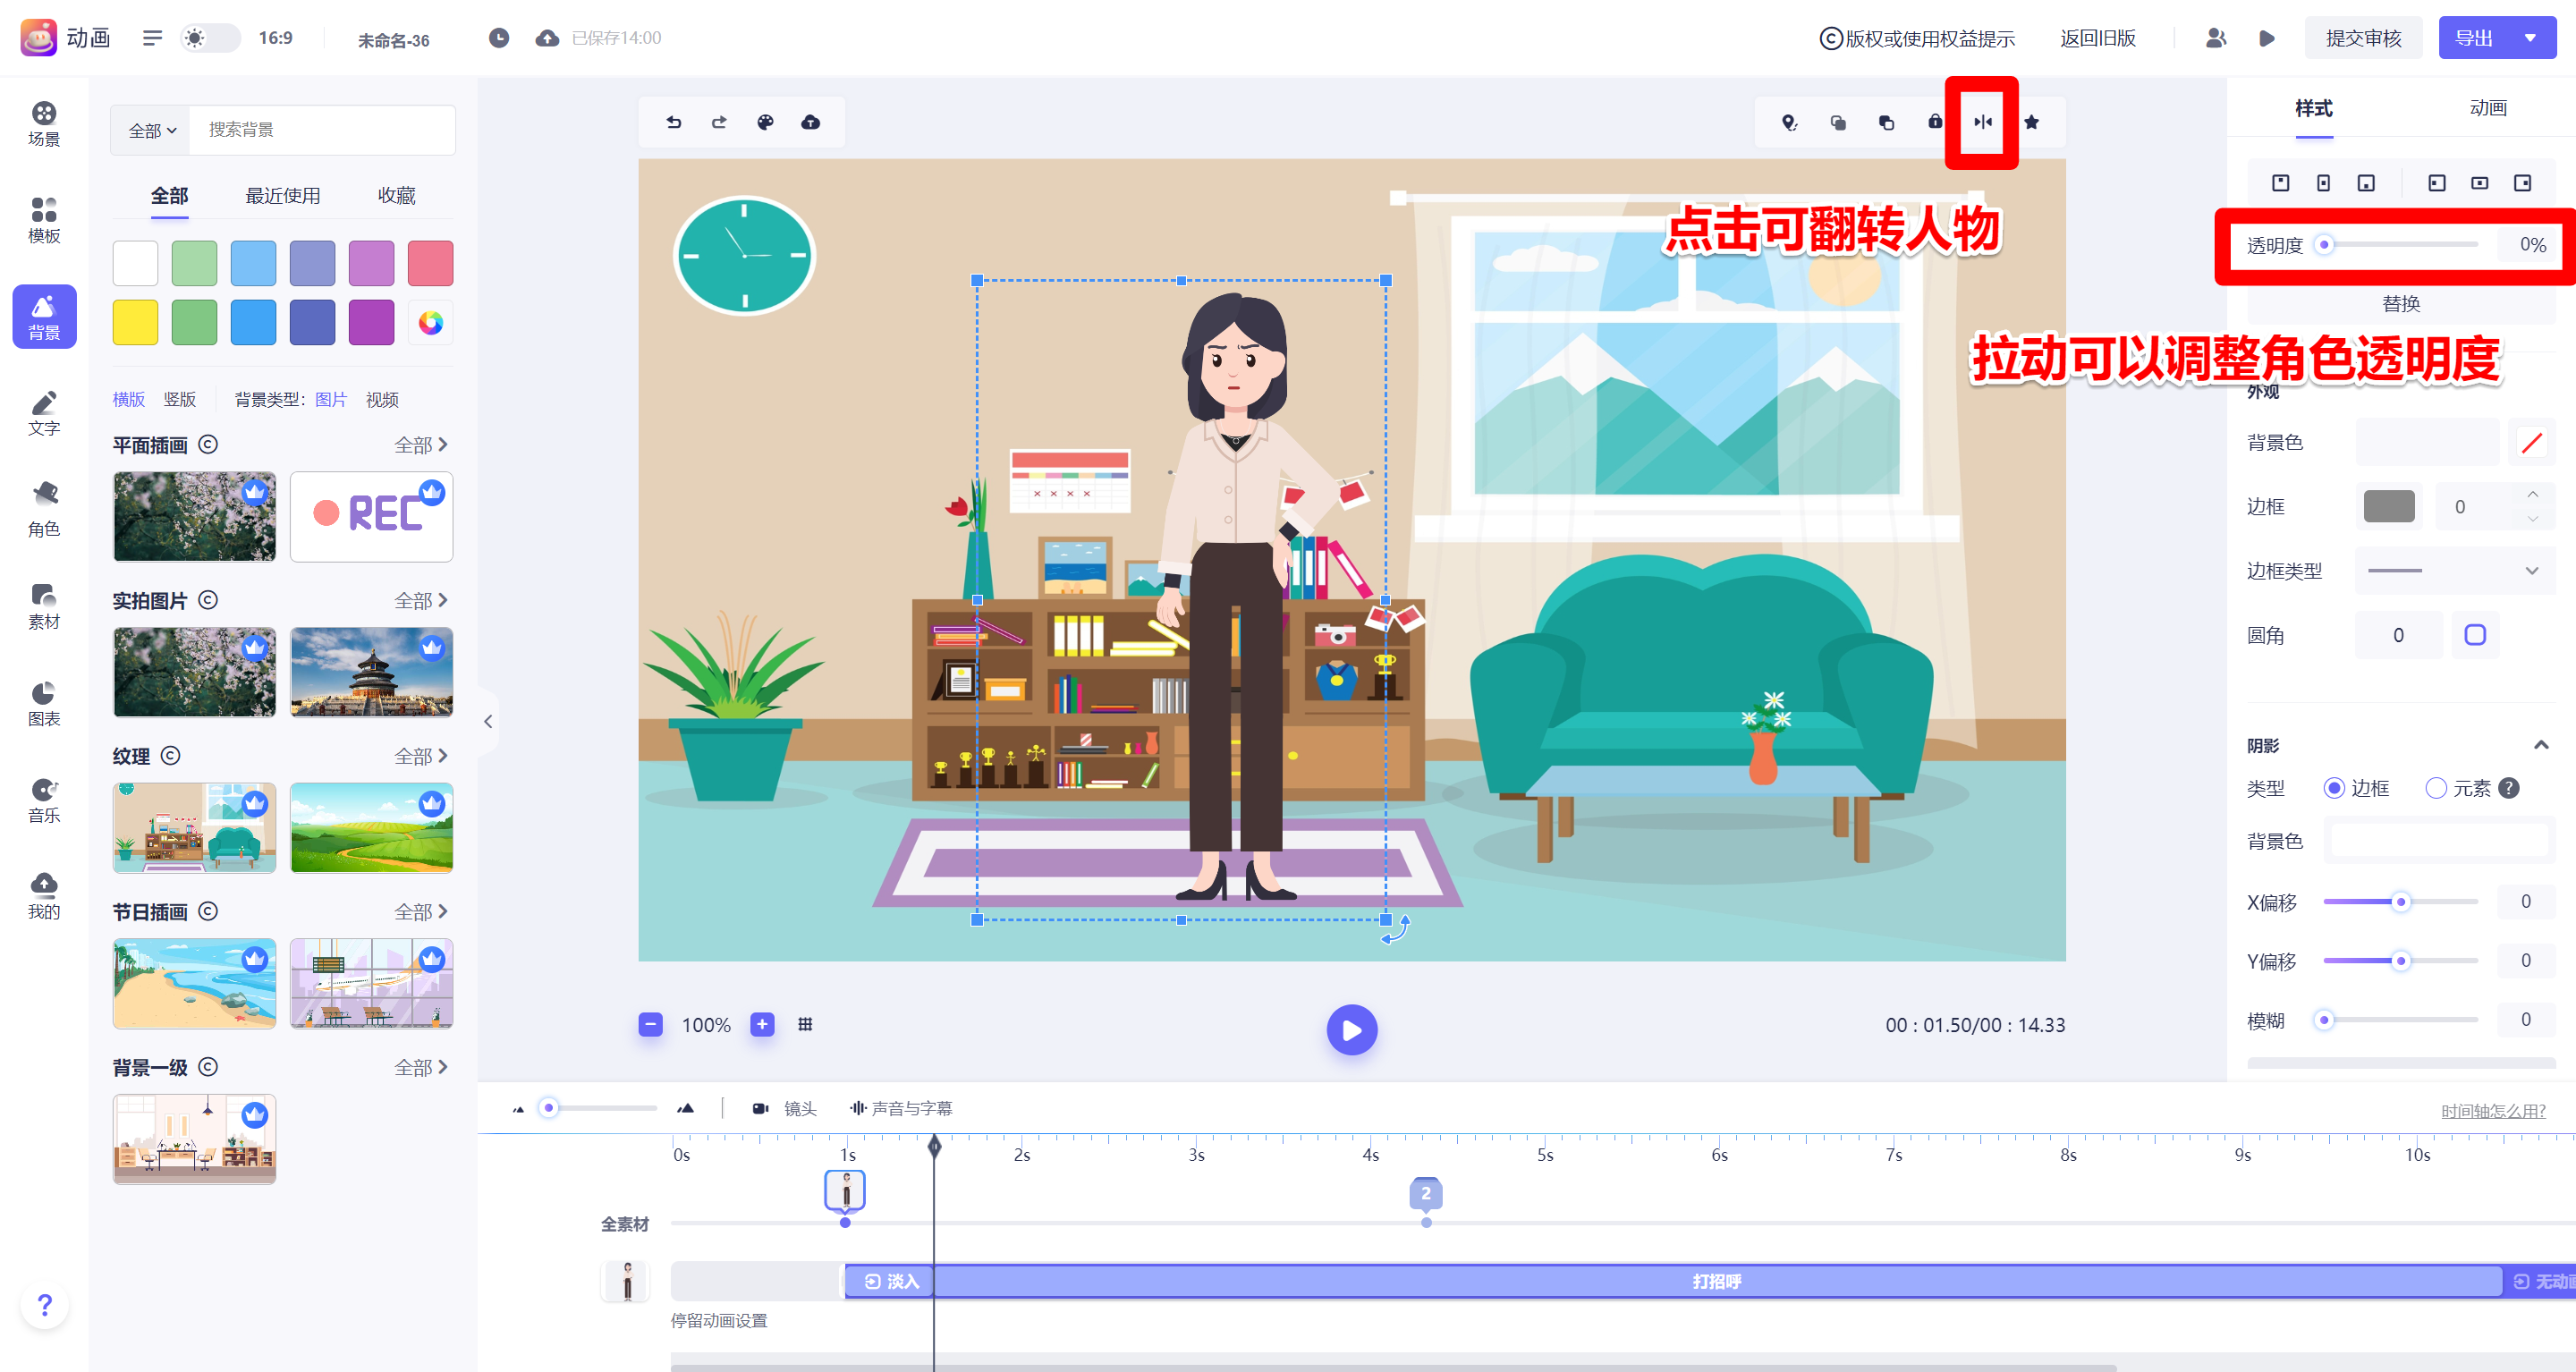The height and width of the screenshot is (1372, 2576).
Task: Open the 素材 materials panel
Action: coord(44,606)
